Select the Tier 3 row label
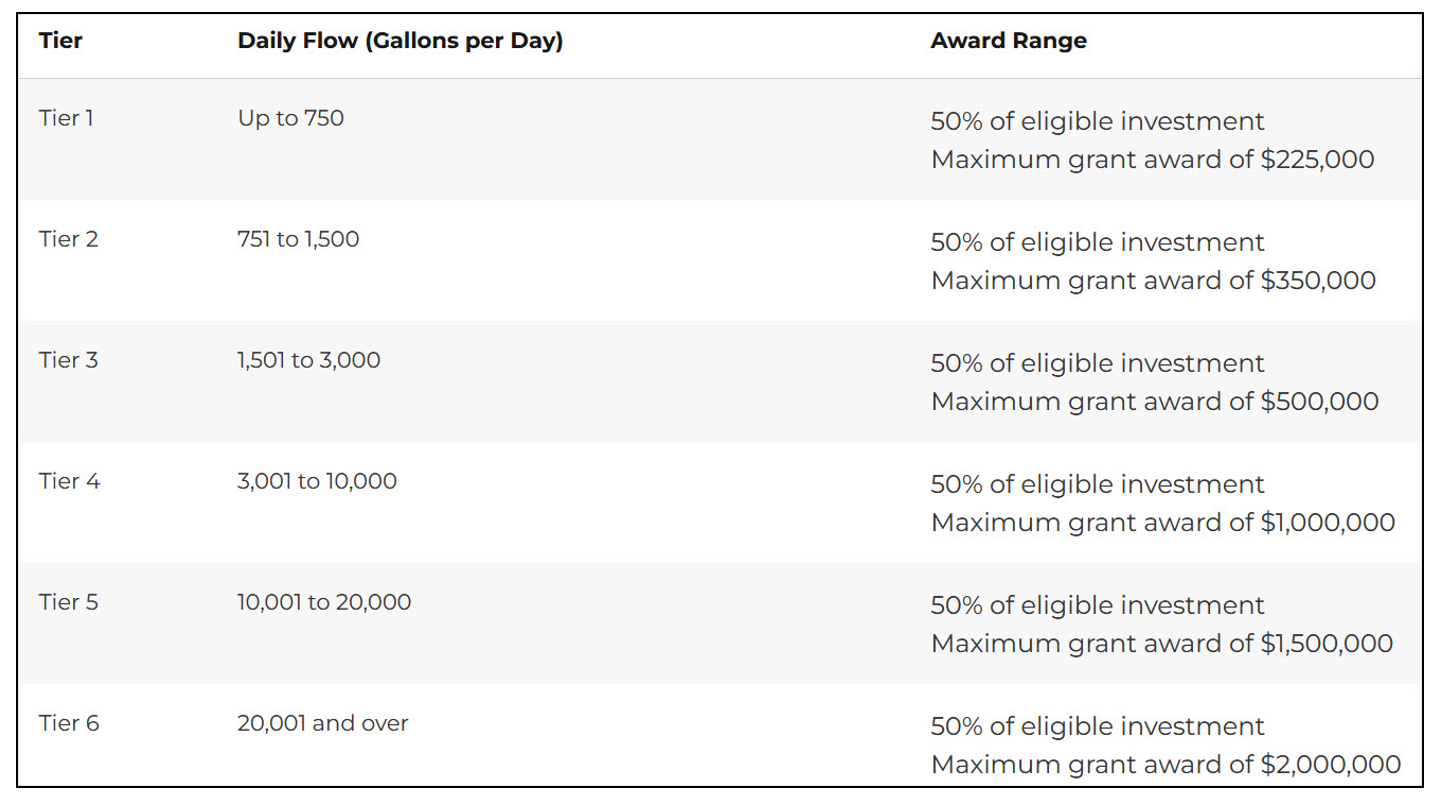 pyautogui.click(x=68, y=360)
